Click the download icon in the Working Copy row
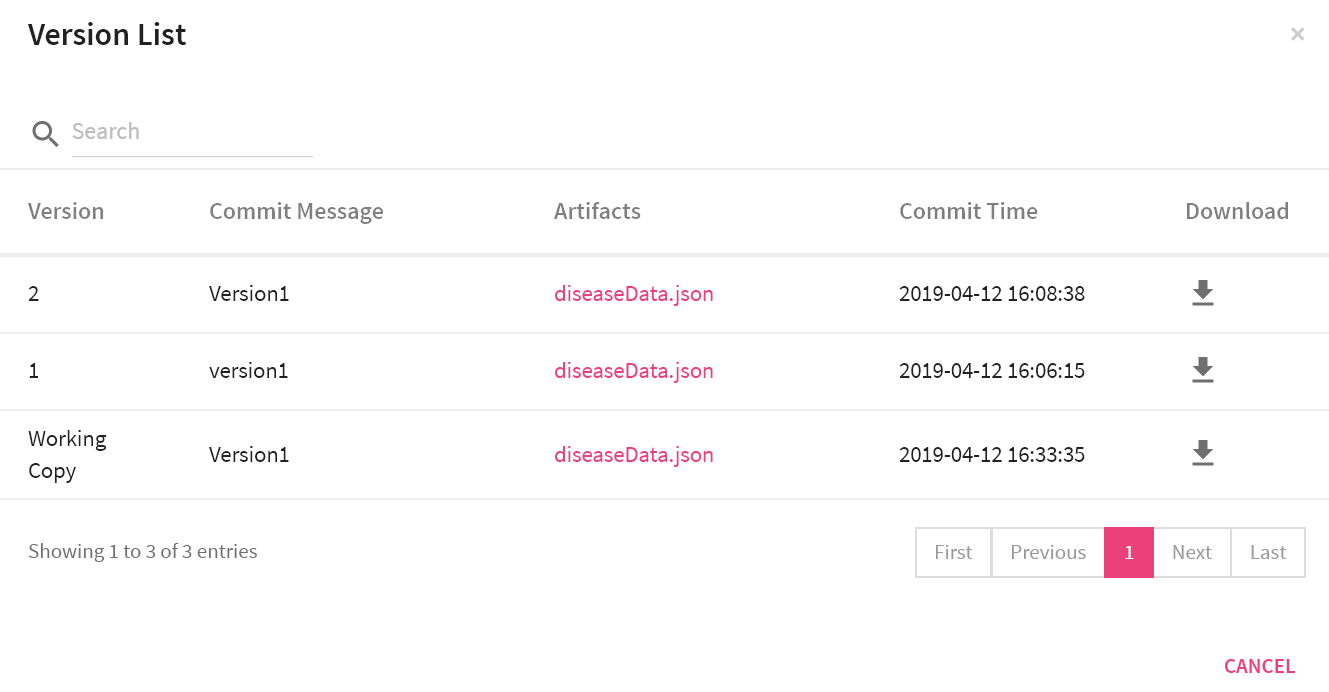Image resolution: width=1329 pixels, height=692 pixels. point(1202,453)
